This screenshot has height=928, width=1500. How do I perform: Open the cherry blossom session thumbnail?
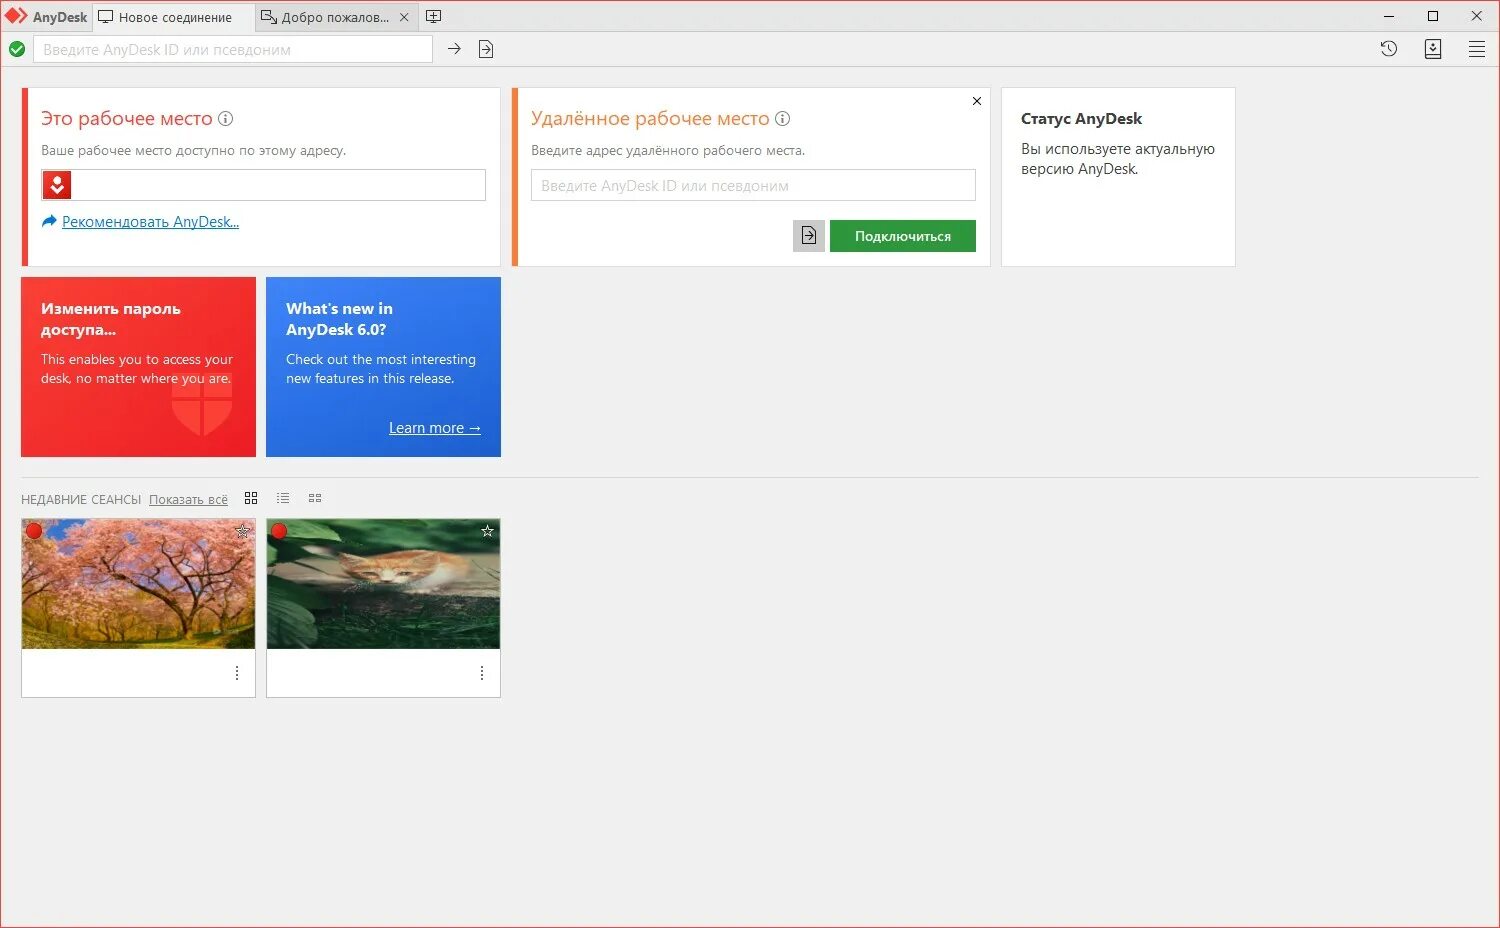tap(138, 584)
